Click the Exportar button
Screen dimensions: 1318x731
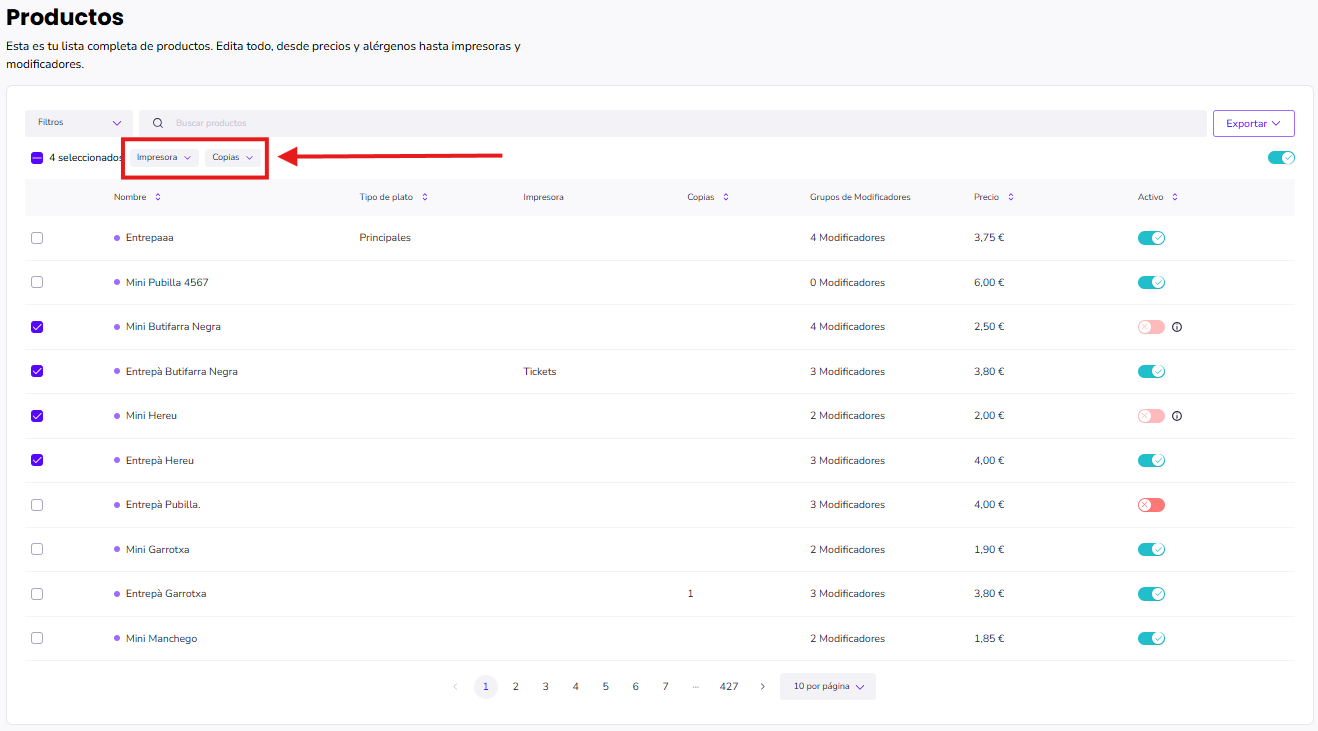click(1253, 123)
